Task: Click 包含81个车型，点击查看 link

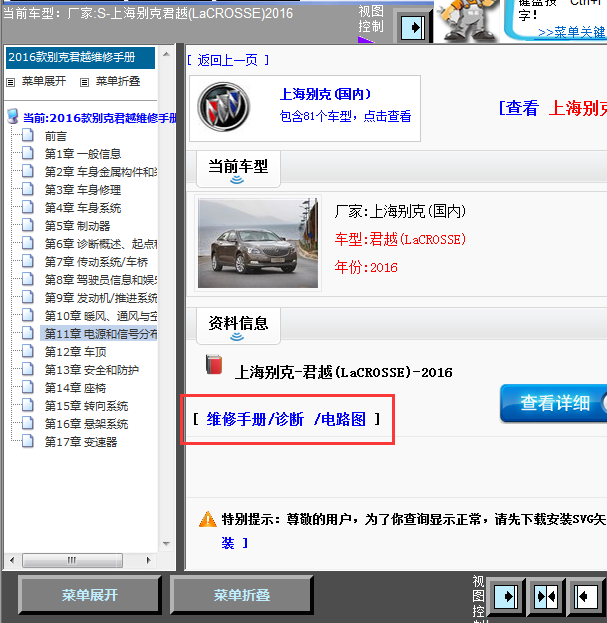Action: point(346,116)
